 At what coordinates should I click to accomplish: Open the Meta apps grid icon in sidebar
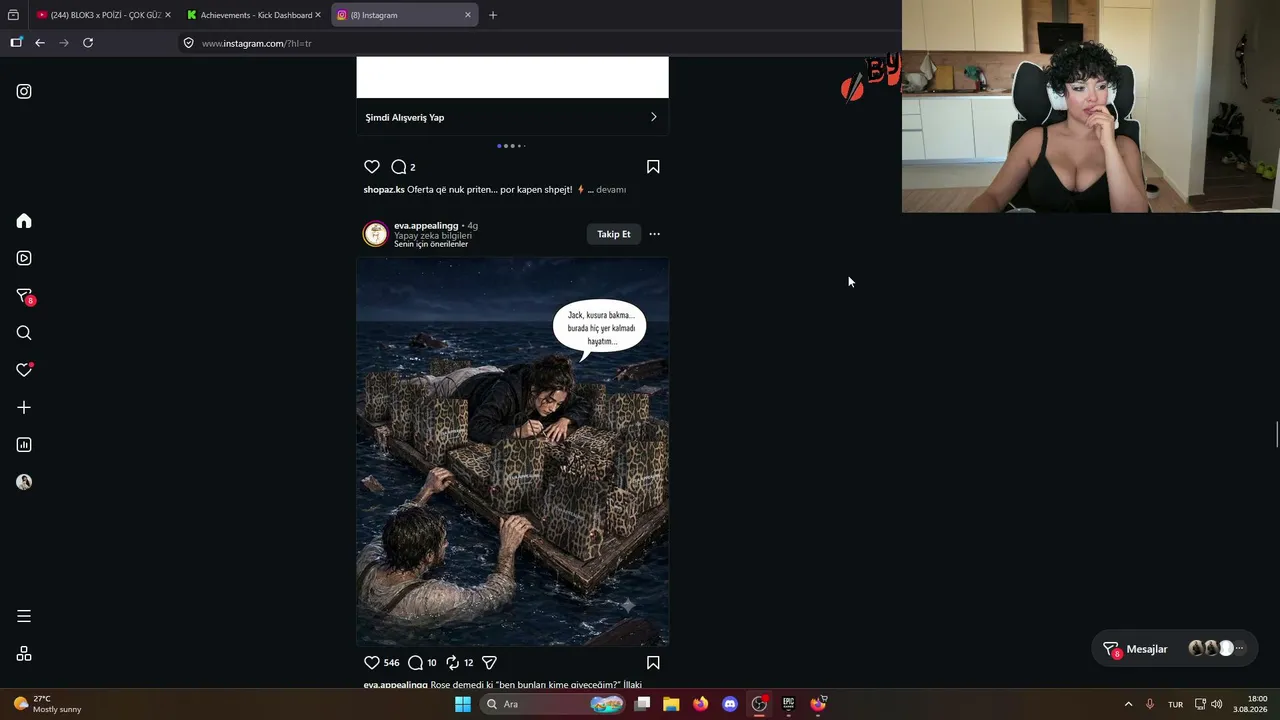click(24, 654)
